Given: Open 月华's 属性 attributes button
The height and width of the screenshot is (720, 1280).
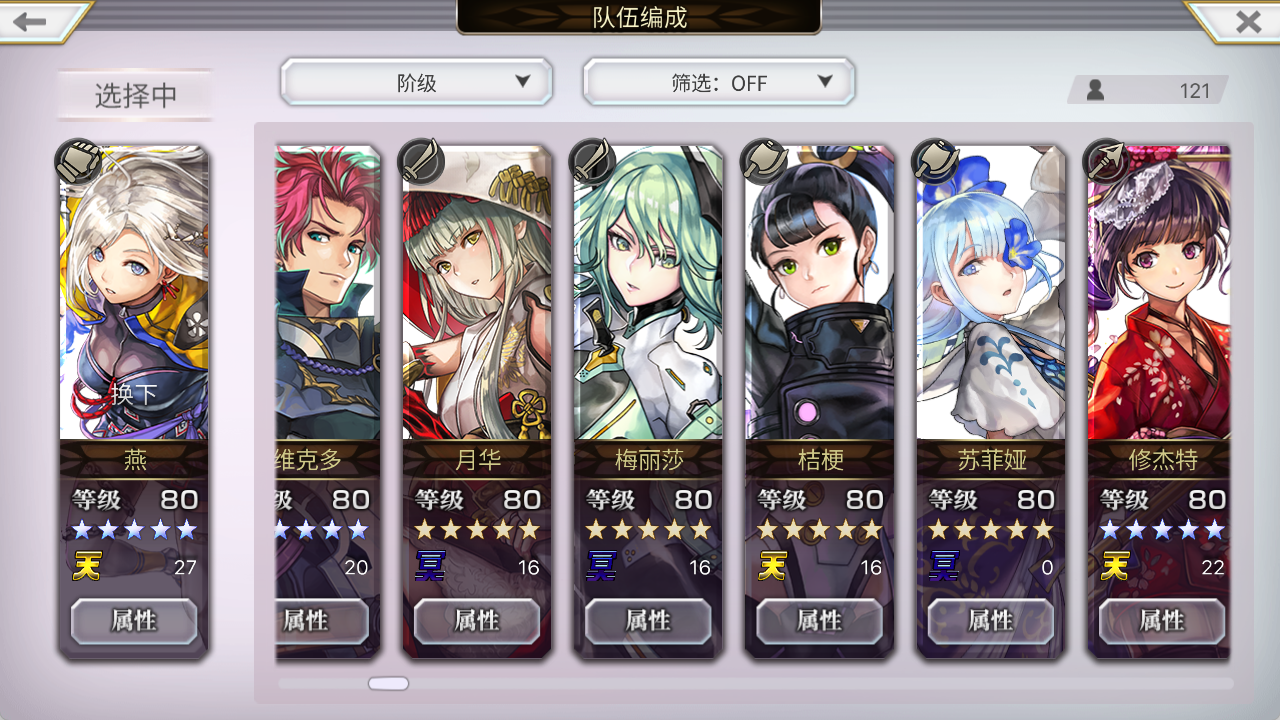Looking at the screenshot, I should pos(477,621).
